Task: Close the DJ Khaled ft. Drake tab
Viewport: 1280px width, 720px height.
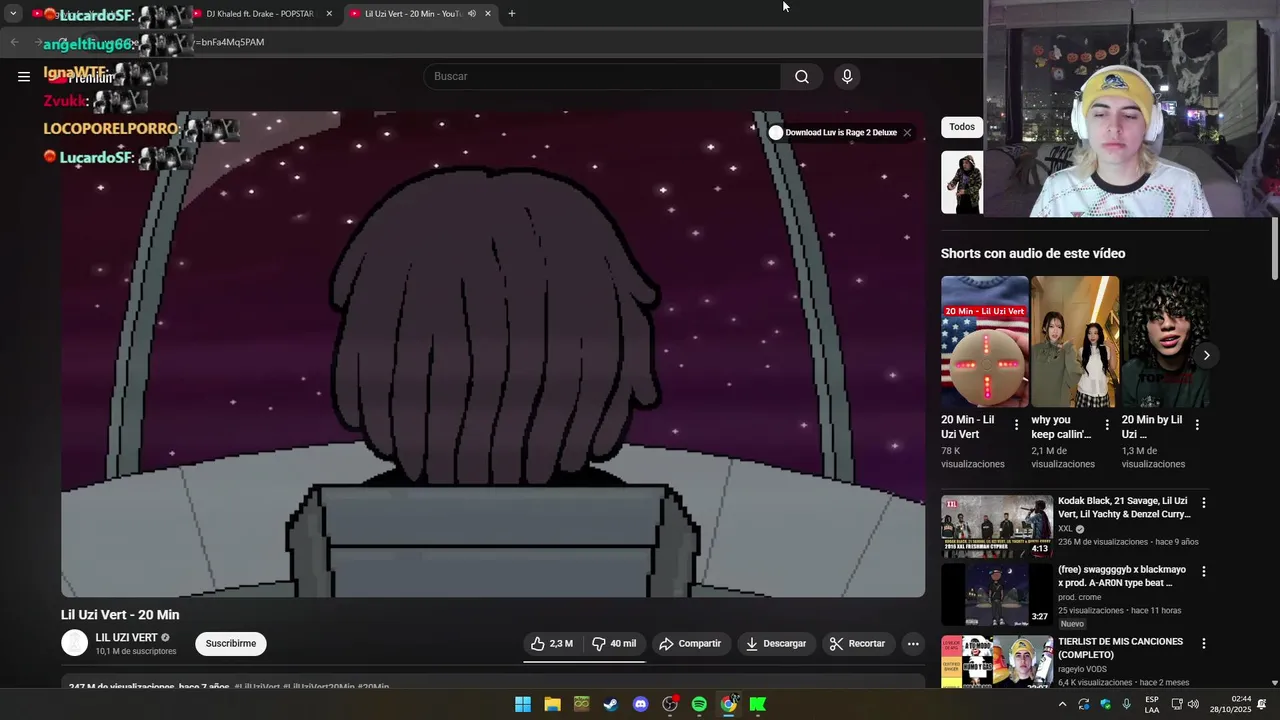Action: coord(329,14)
